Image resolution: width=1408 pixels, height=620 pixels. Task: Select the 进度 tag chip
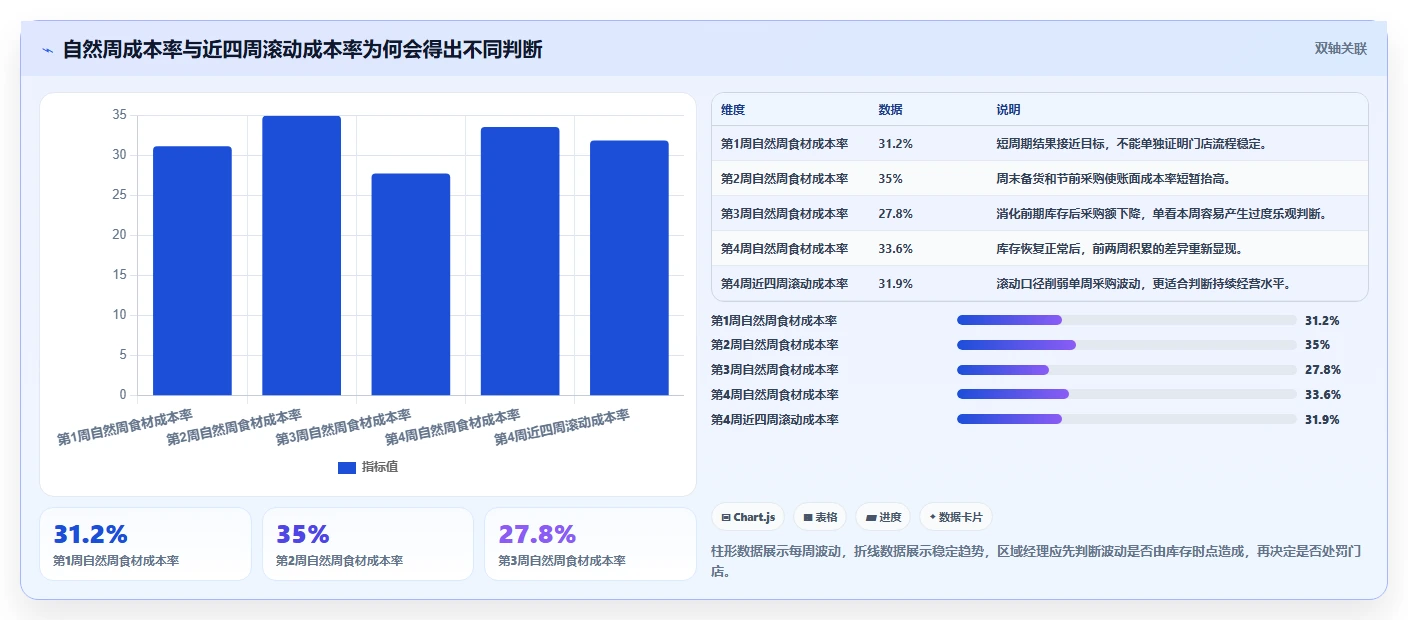point(883,517)
